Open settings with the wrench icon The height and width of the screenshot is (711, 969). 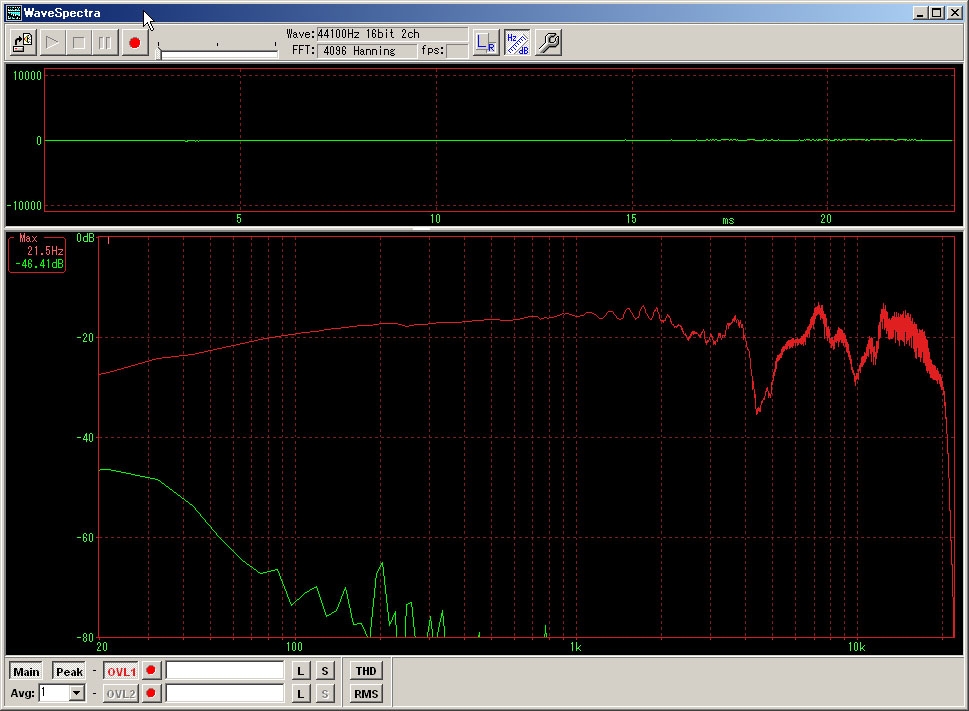(x=548, y=43)
